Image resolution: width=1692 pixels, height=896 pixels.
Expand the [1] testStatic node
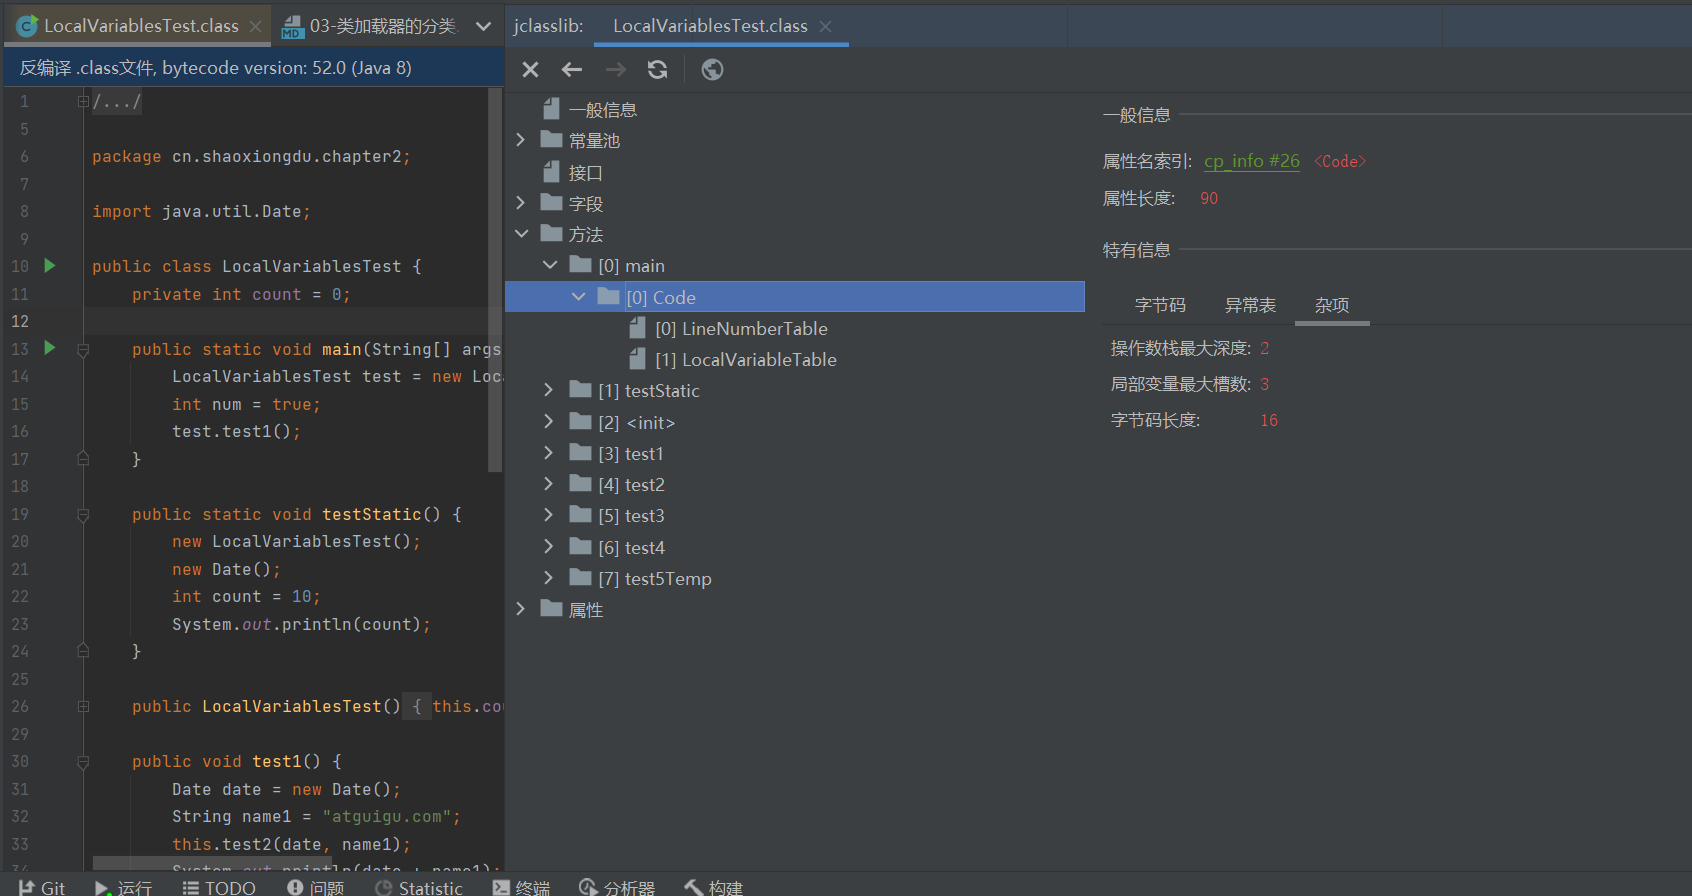click(549, 390)
